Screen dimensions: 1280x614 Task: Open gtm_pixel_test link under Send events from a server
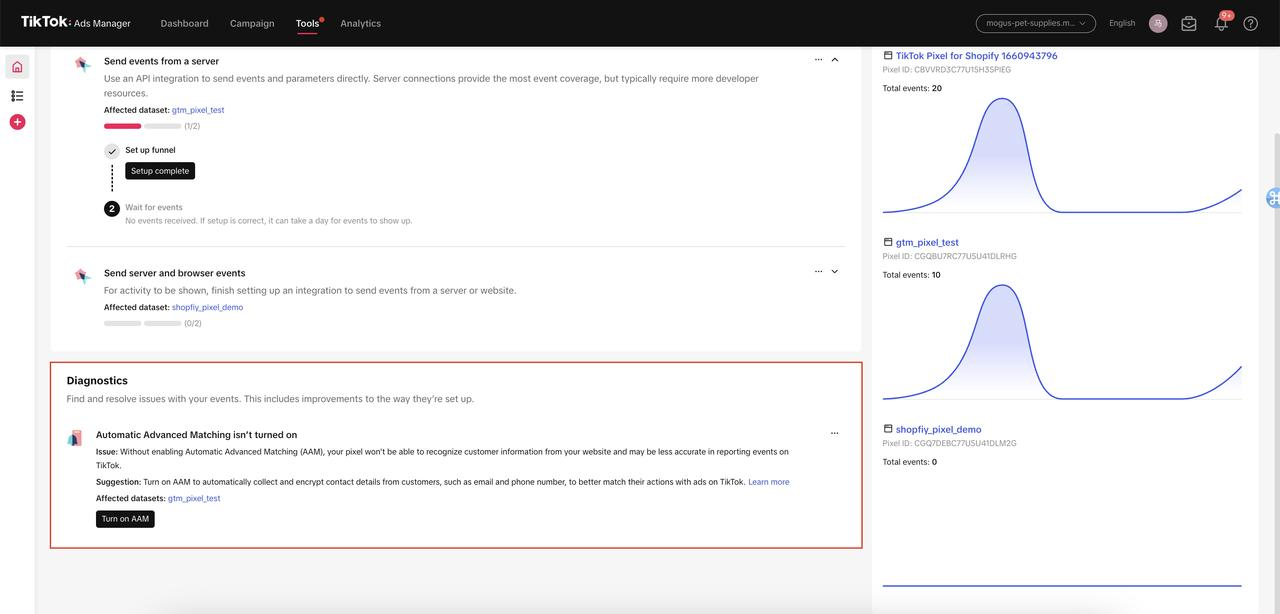click(198, 110)
